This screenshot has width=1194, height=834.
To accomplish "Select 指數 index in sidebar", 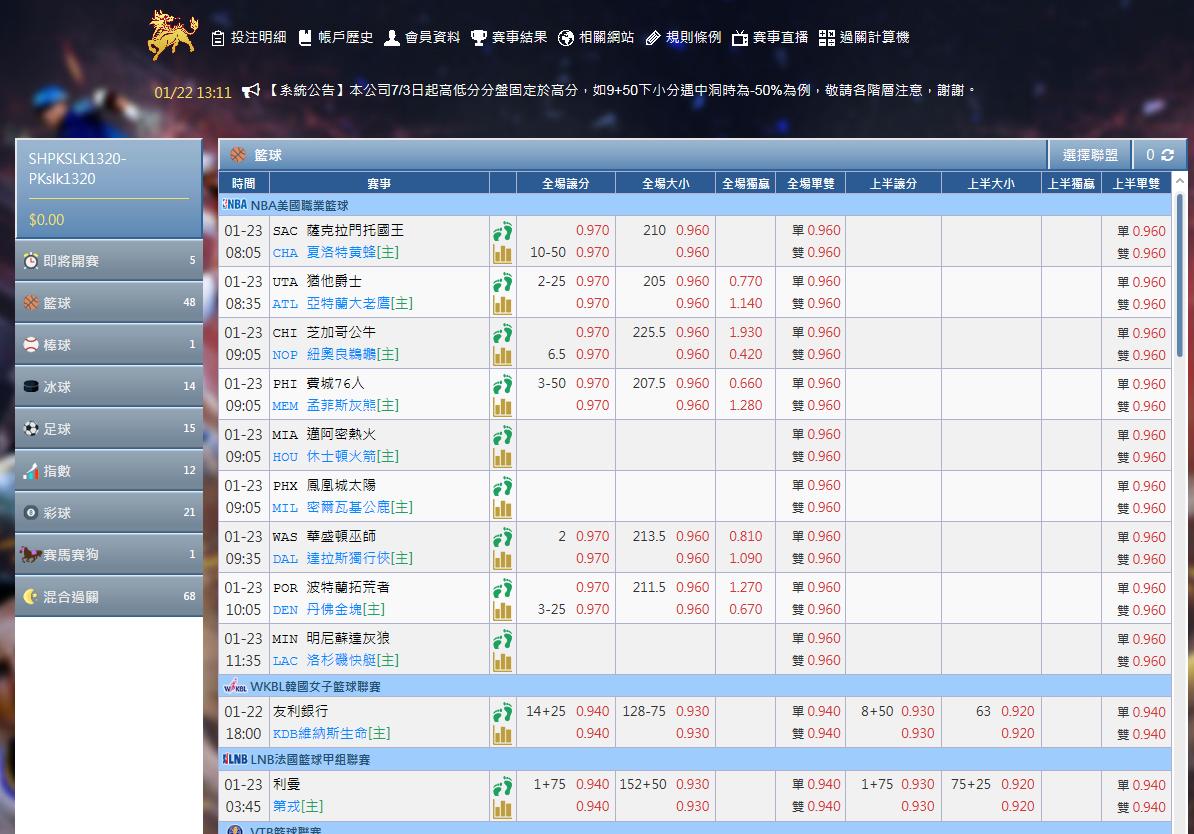I will [x=109, y=470].
